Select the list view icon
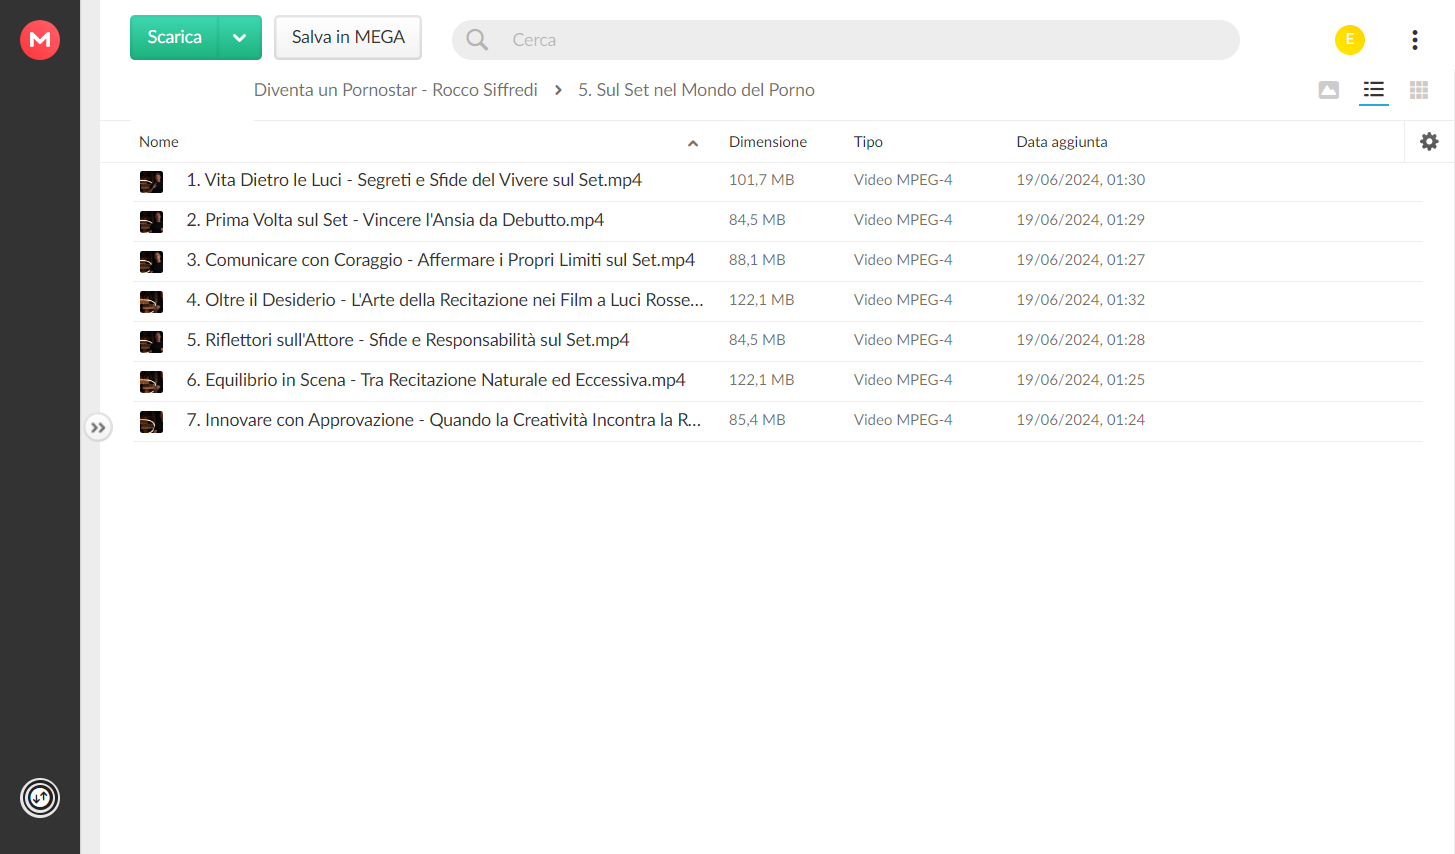The image size is (1455, 854). pyautogui.click(x=1374, y=91)
